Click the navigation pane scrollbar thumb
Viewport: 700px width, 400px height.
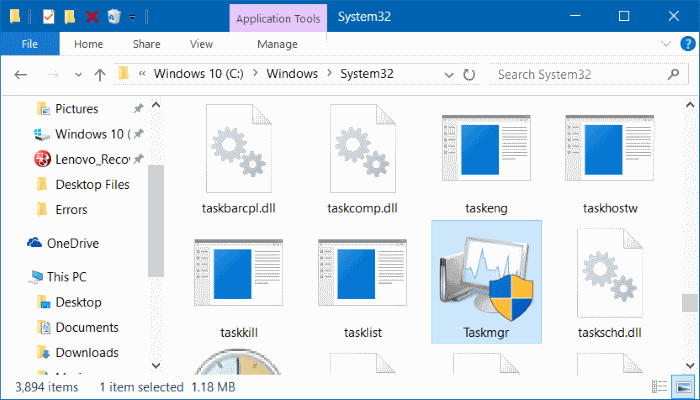[x=156, y=221]
